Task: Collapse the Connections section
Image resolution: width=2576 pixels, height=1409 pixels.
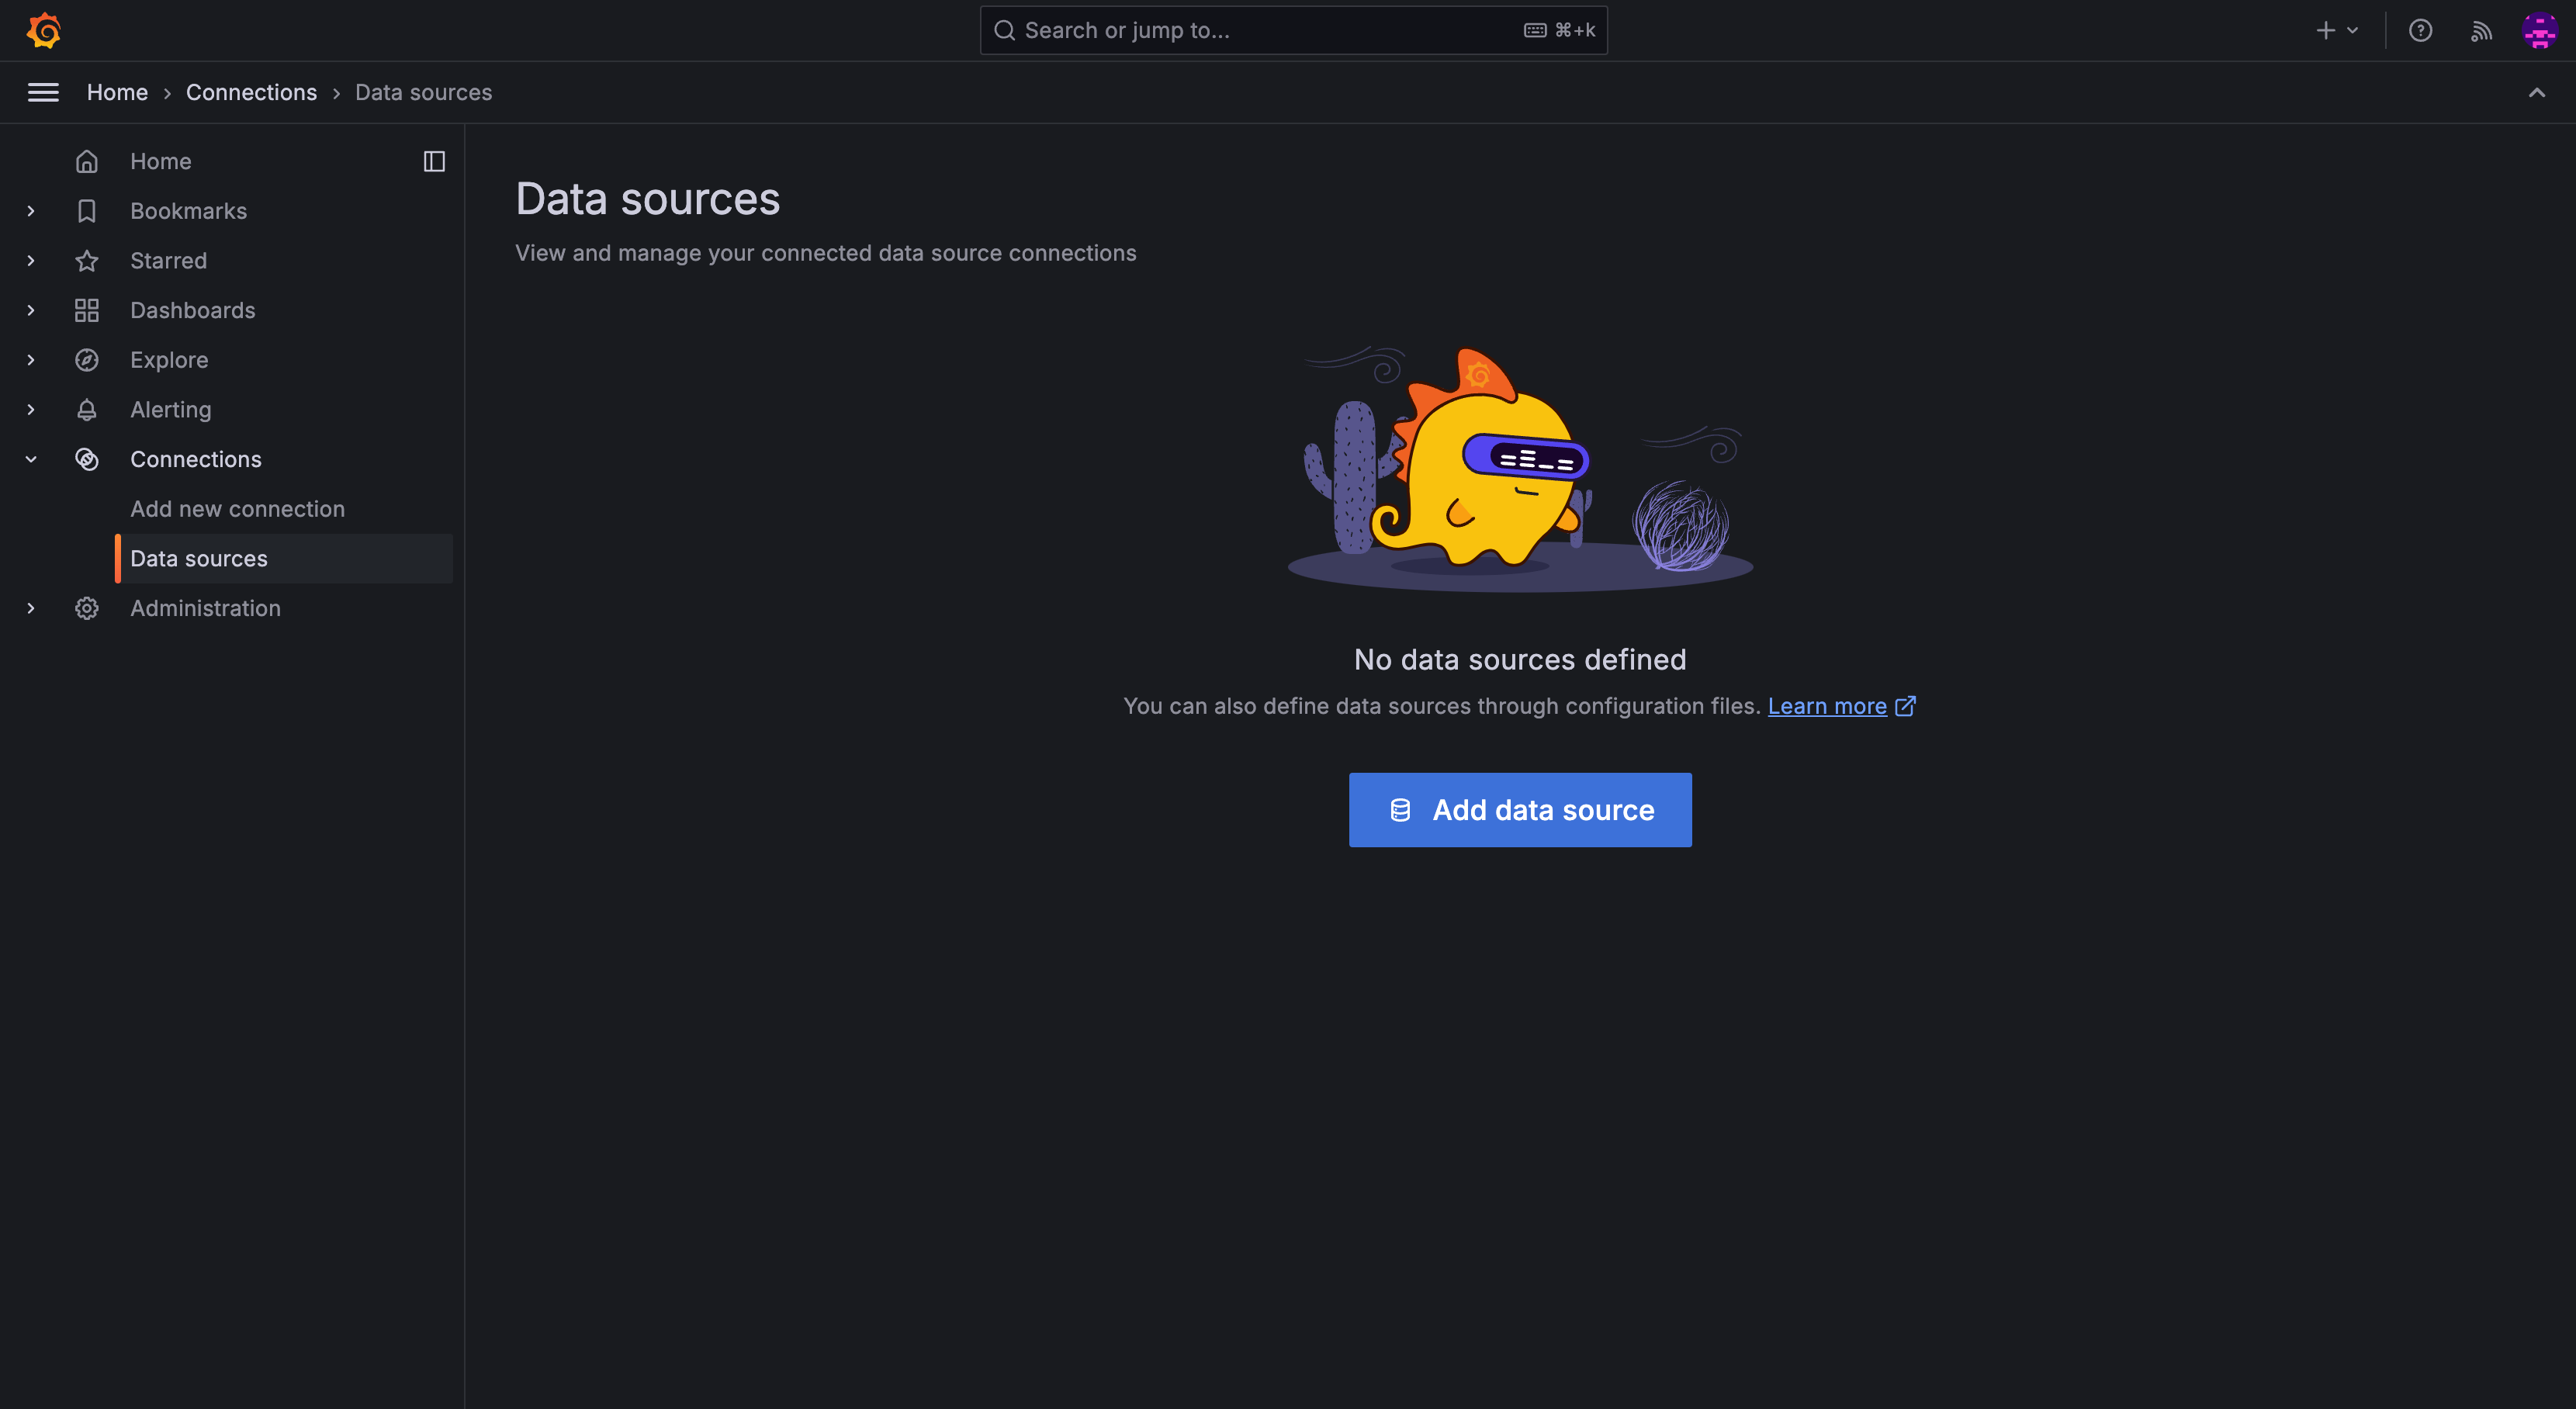Action: (x=31, y=459)
